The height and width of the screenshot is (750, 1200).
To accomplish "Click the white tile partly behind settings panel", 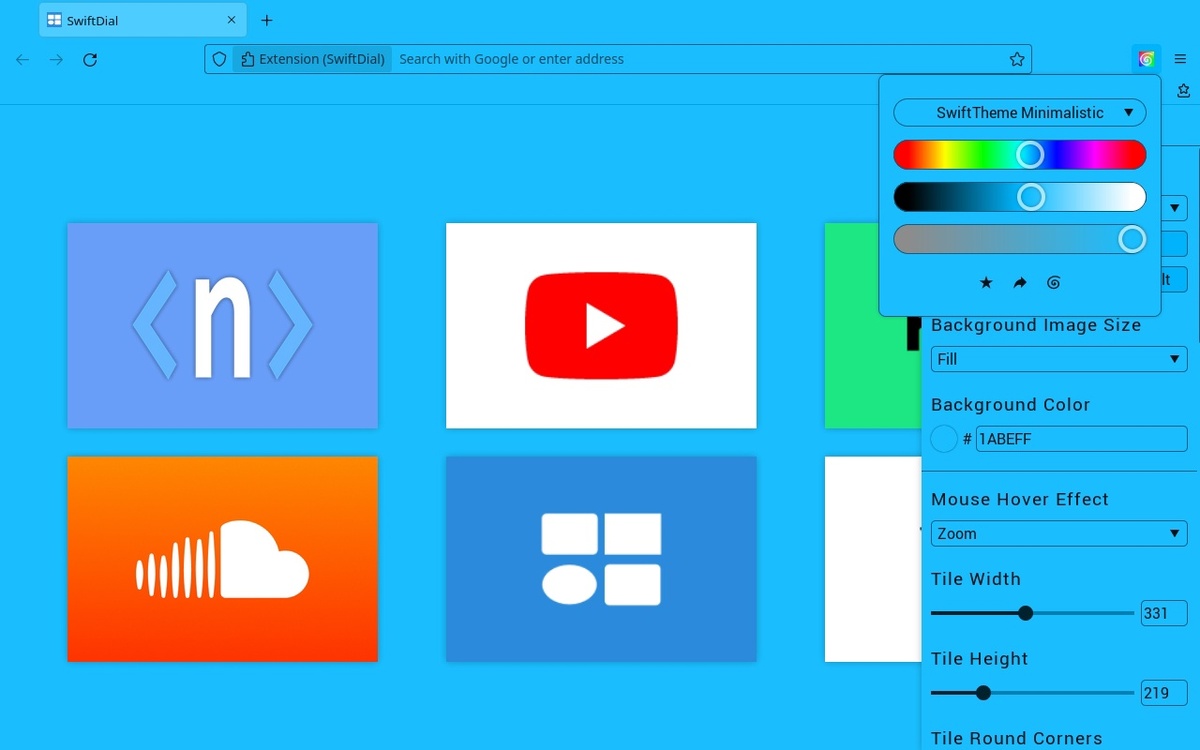I will [x=872, y=559].
